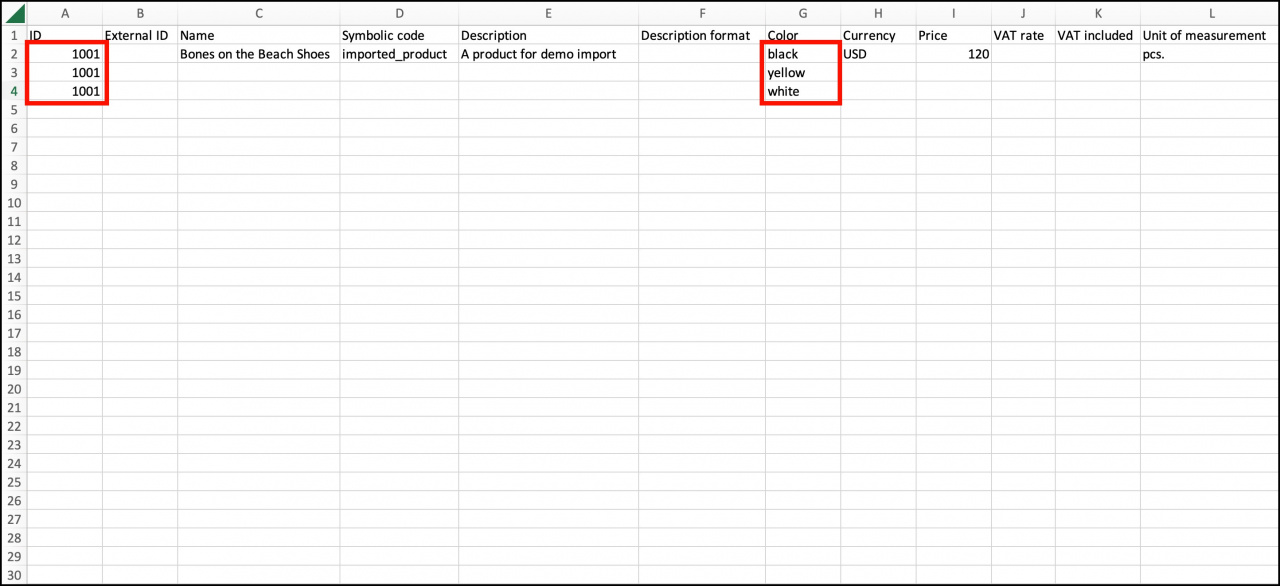Image resolution: width=1280 pixels, height=586 pixels.
Task: Click the "Description format" cell
Action: coord(702,35)
